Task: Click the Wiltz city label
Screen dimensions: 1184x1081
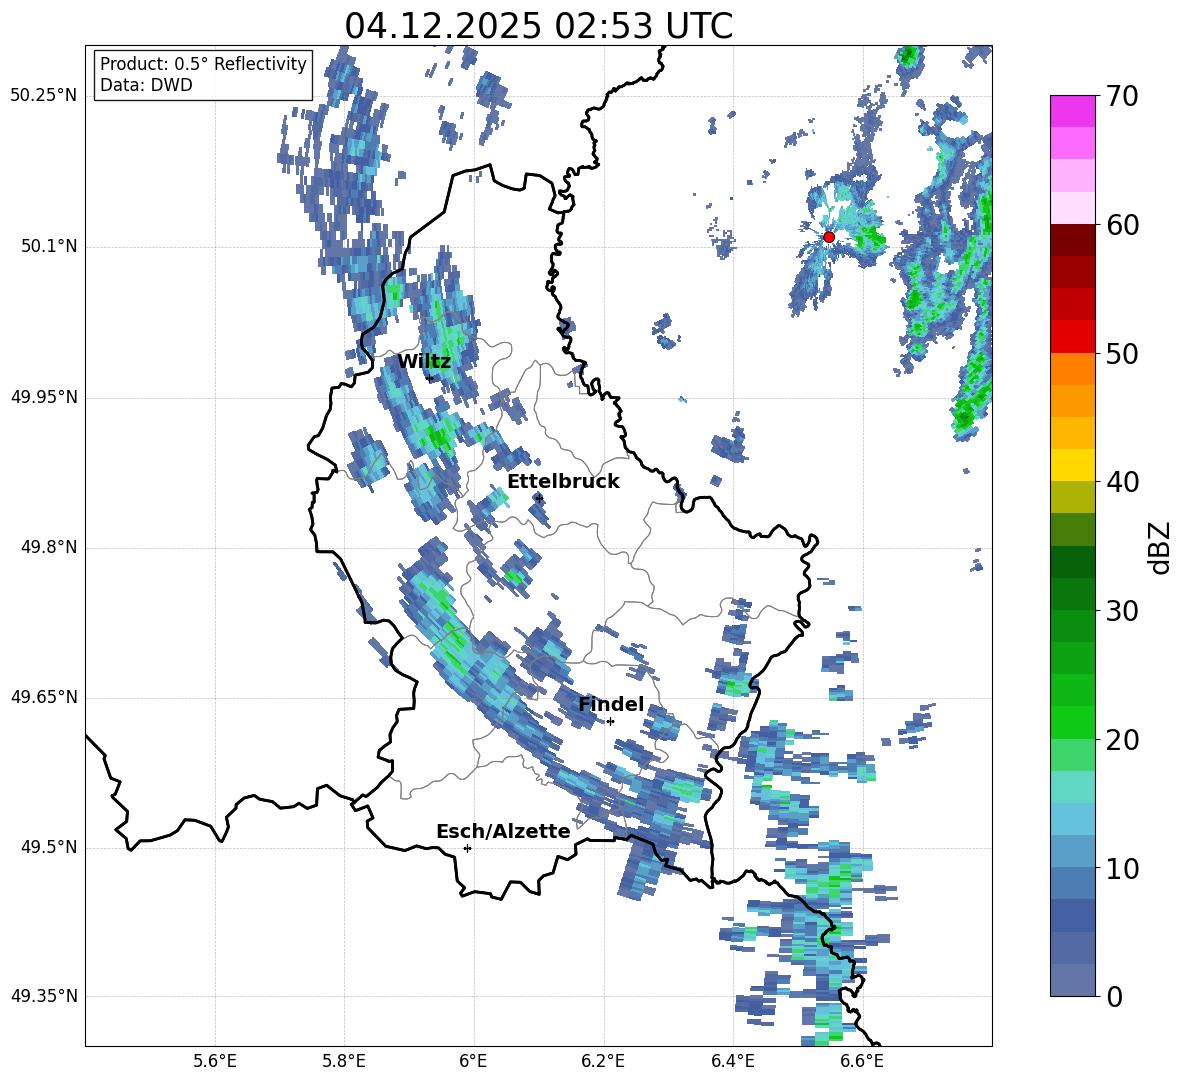Action: click(x=424, y=362)
